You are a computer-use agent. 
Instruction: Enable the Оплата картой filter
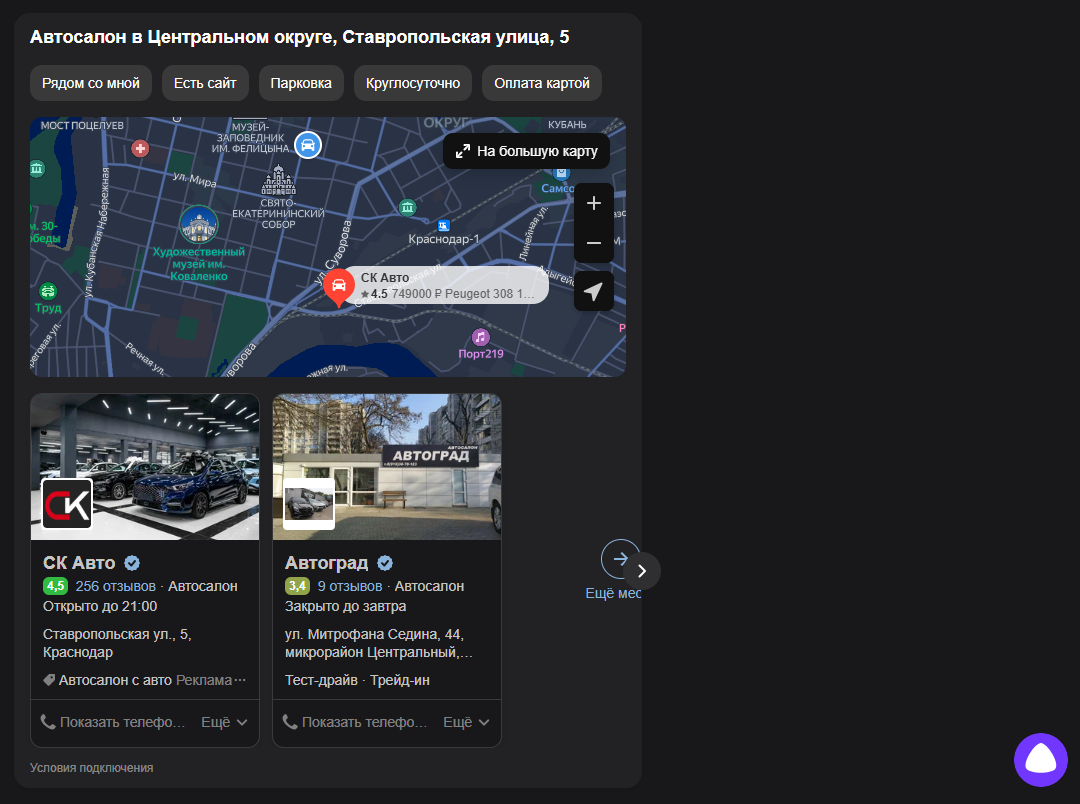[x=542, y=83]
